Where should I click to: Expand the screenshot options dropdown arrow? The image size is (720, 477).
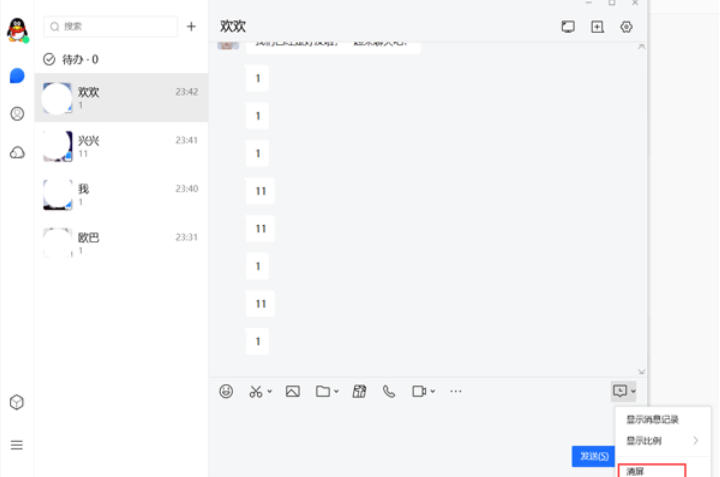coord(270,392)
